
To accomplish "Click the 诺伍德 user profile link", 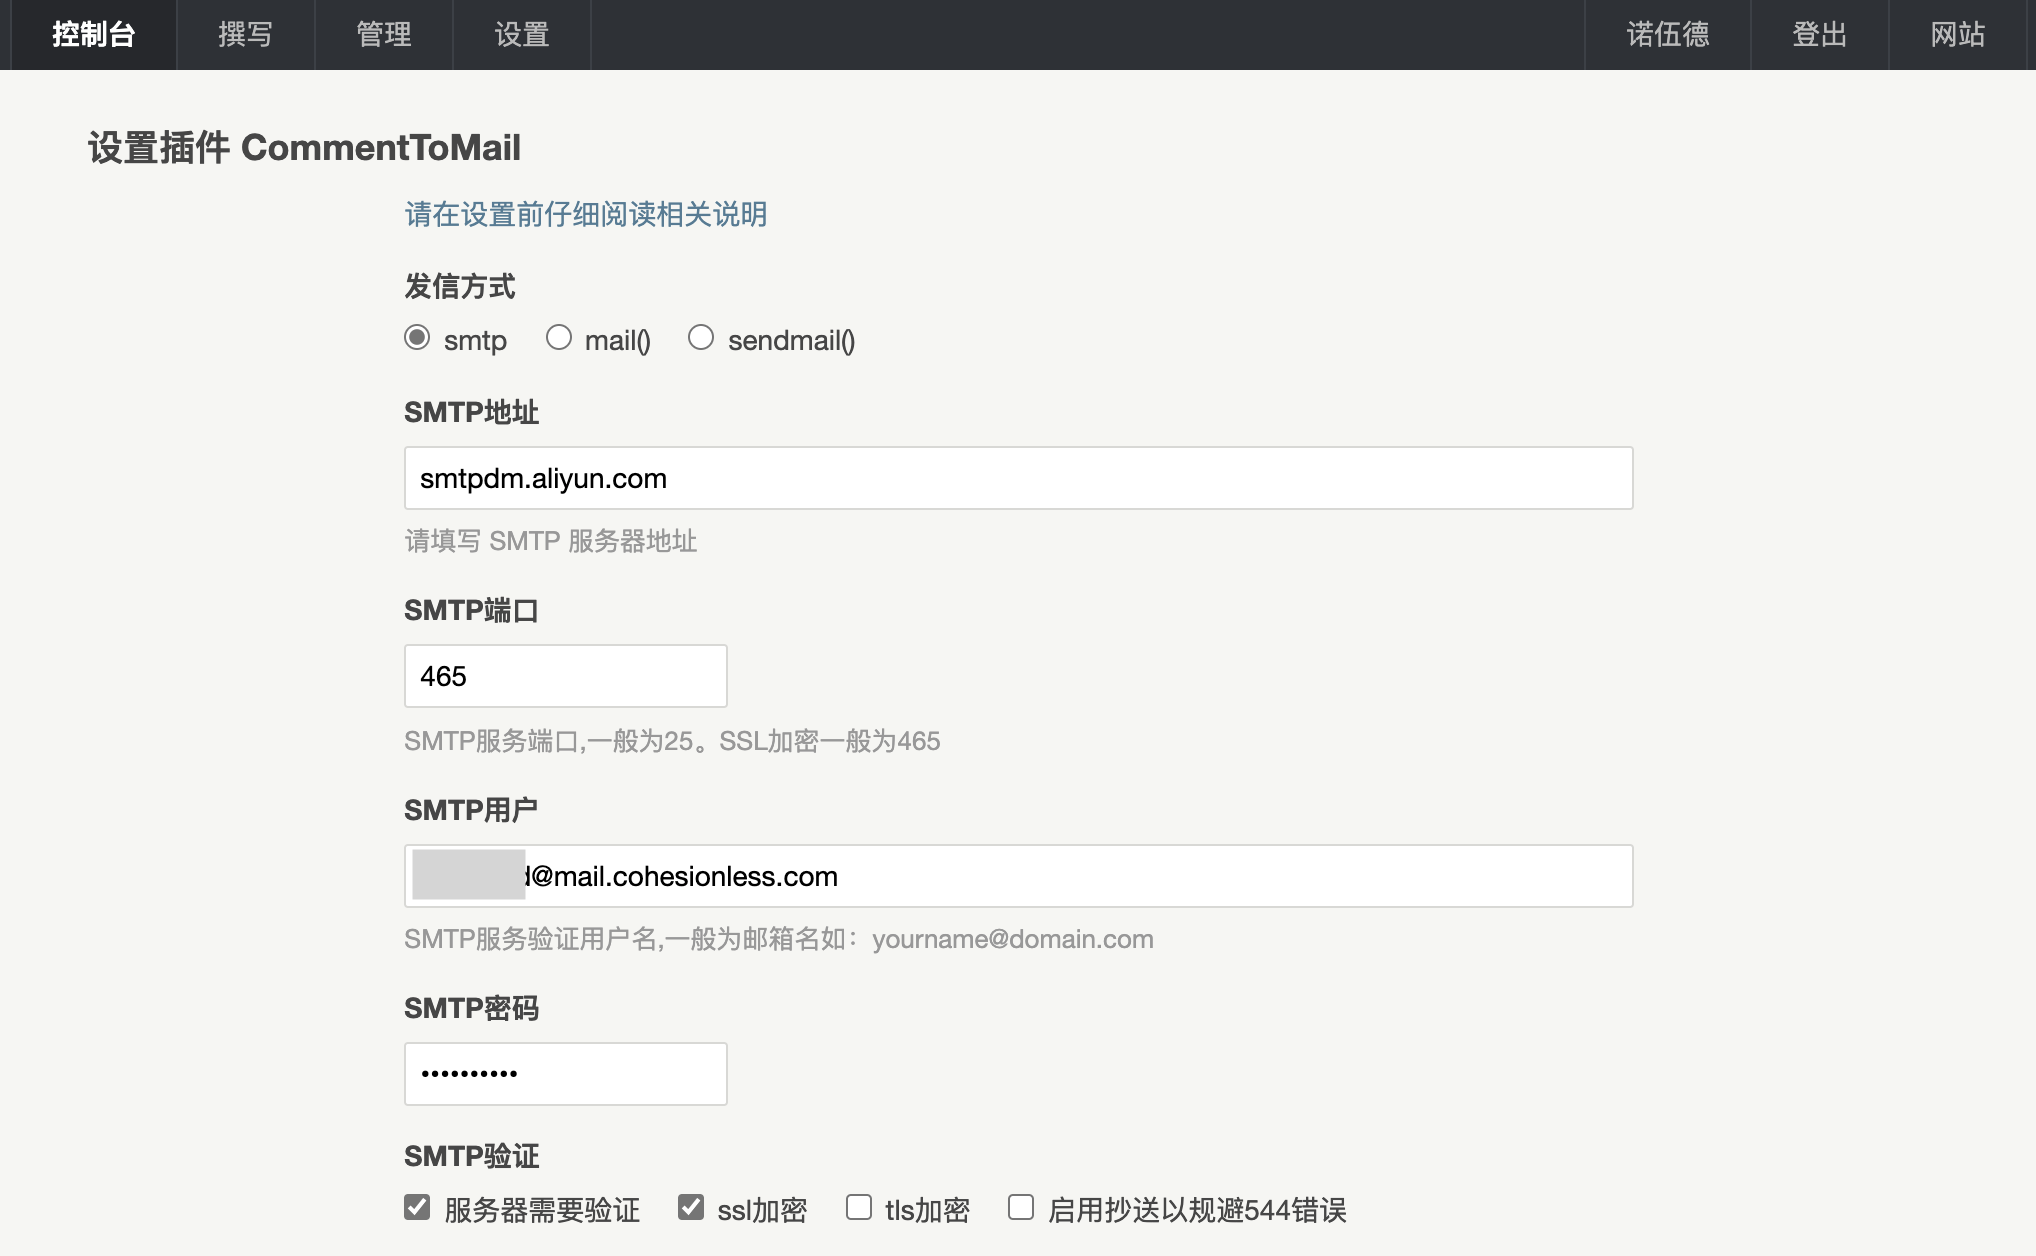I will (x=1667, y=35).
